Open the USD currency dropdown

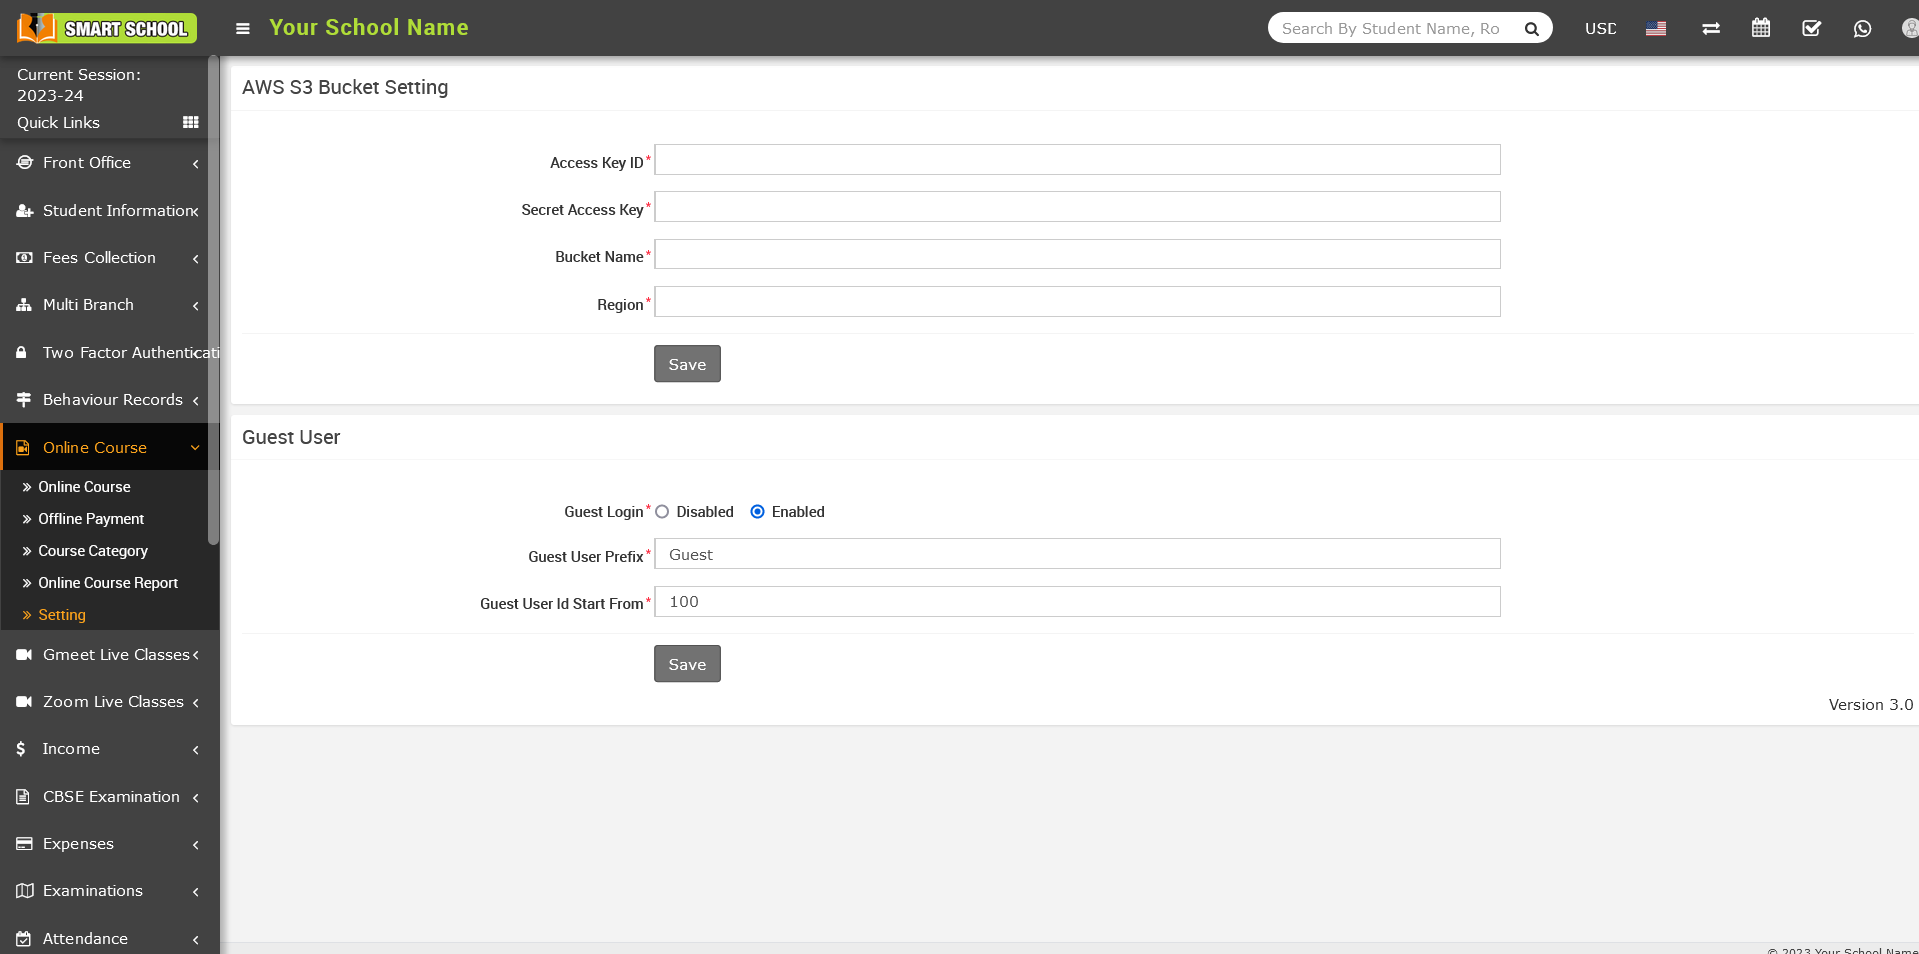click(1600, 28)
